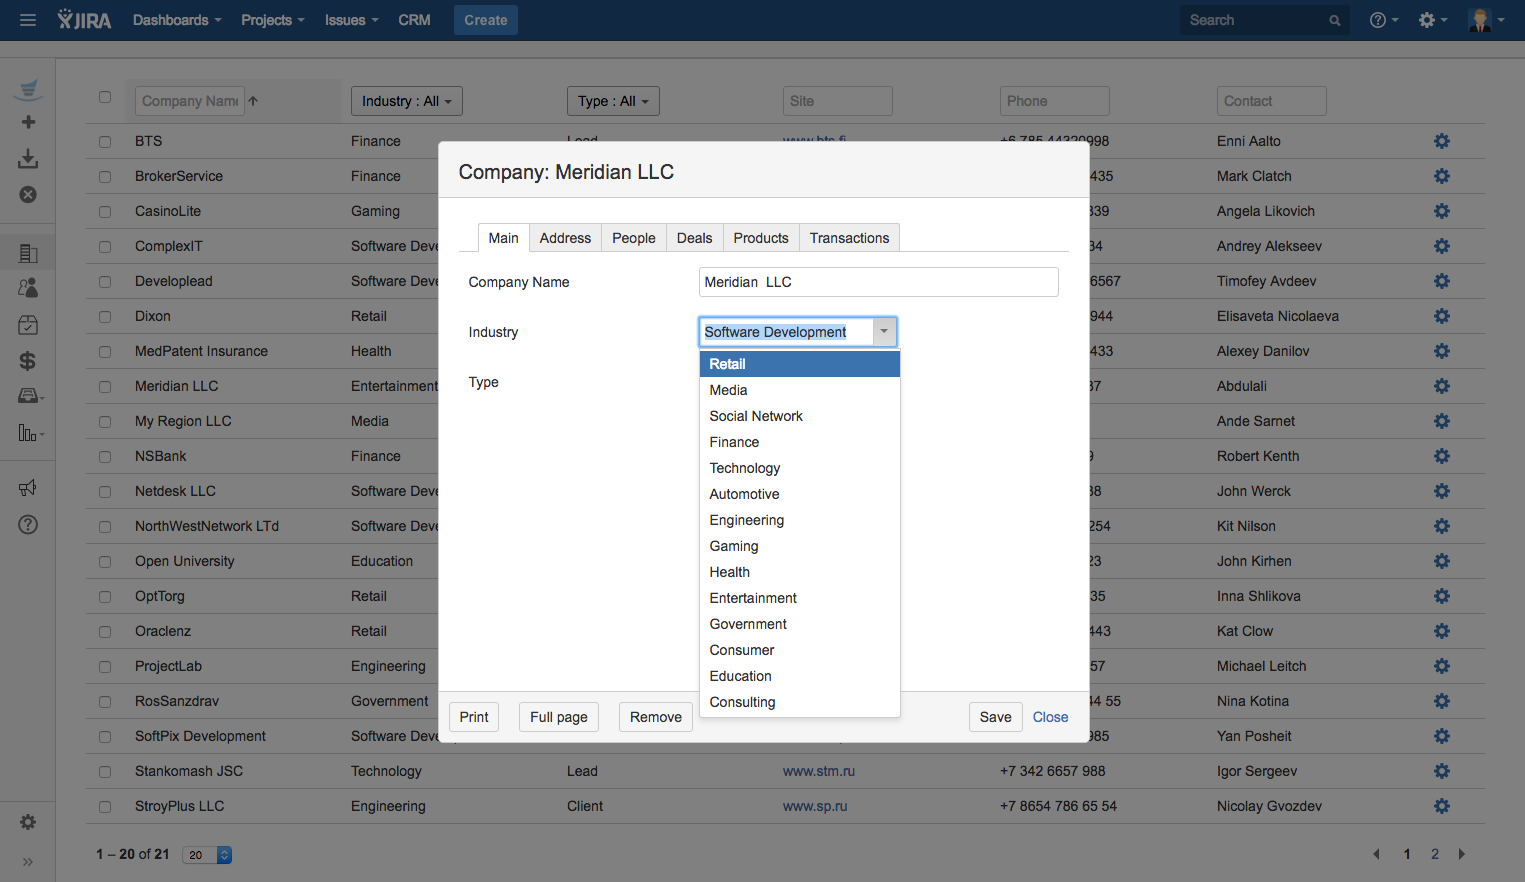Open the Type : All filter dropdown
Image resolution: width=1525 pixels, height=882 pixels.
(613, 101)
